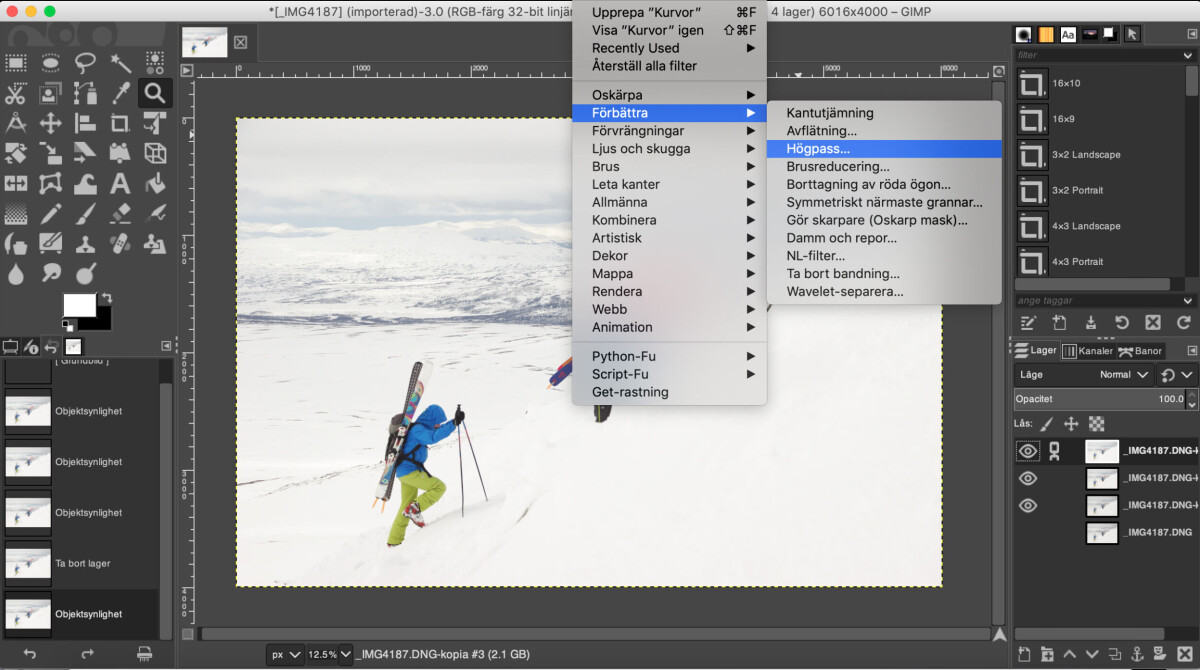Raise layer with up chevron button
Image resolution: width=1200 pixels, height=670 pixels.
(x=1070, y=655)
